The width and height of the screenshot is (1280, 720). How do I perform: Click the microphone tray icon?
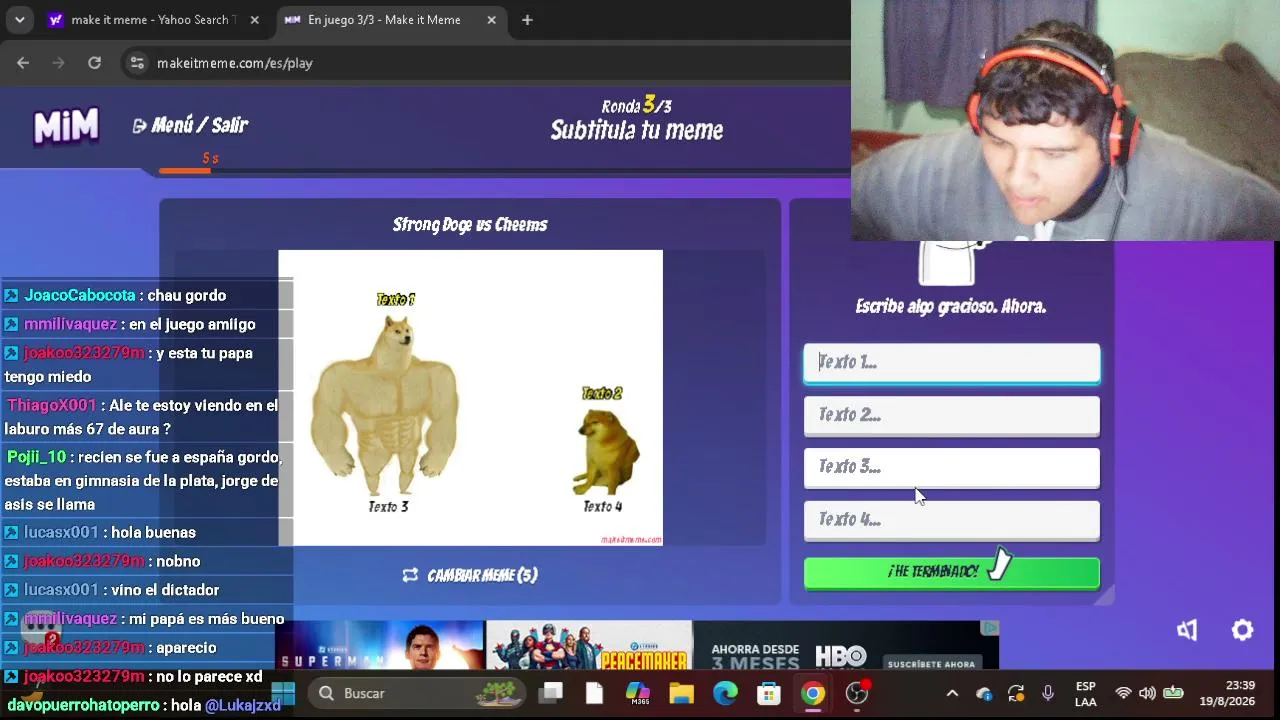(x=1048, y=693)
